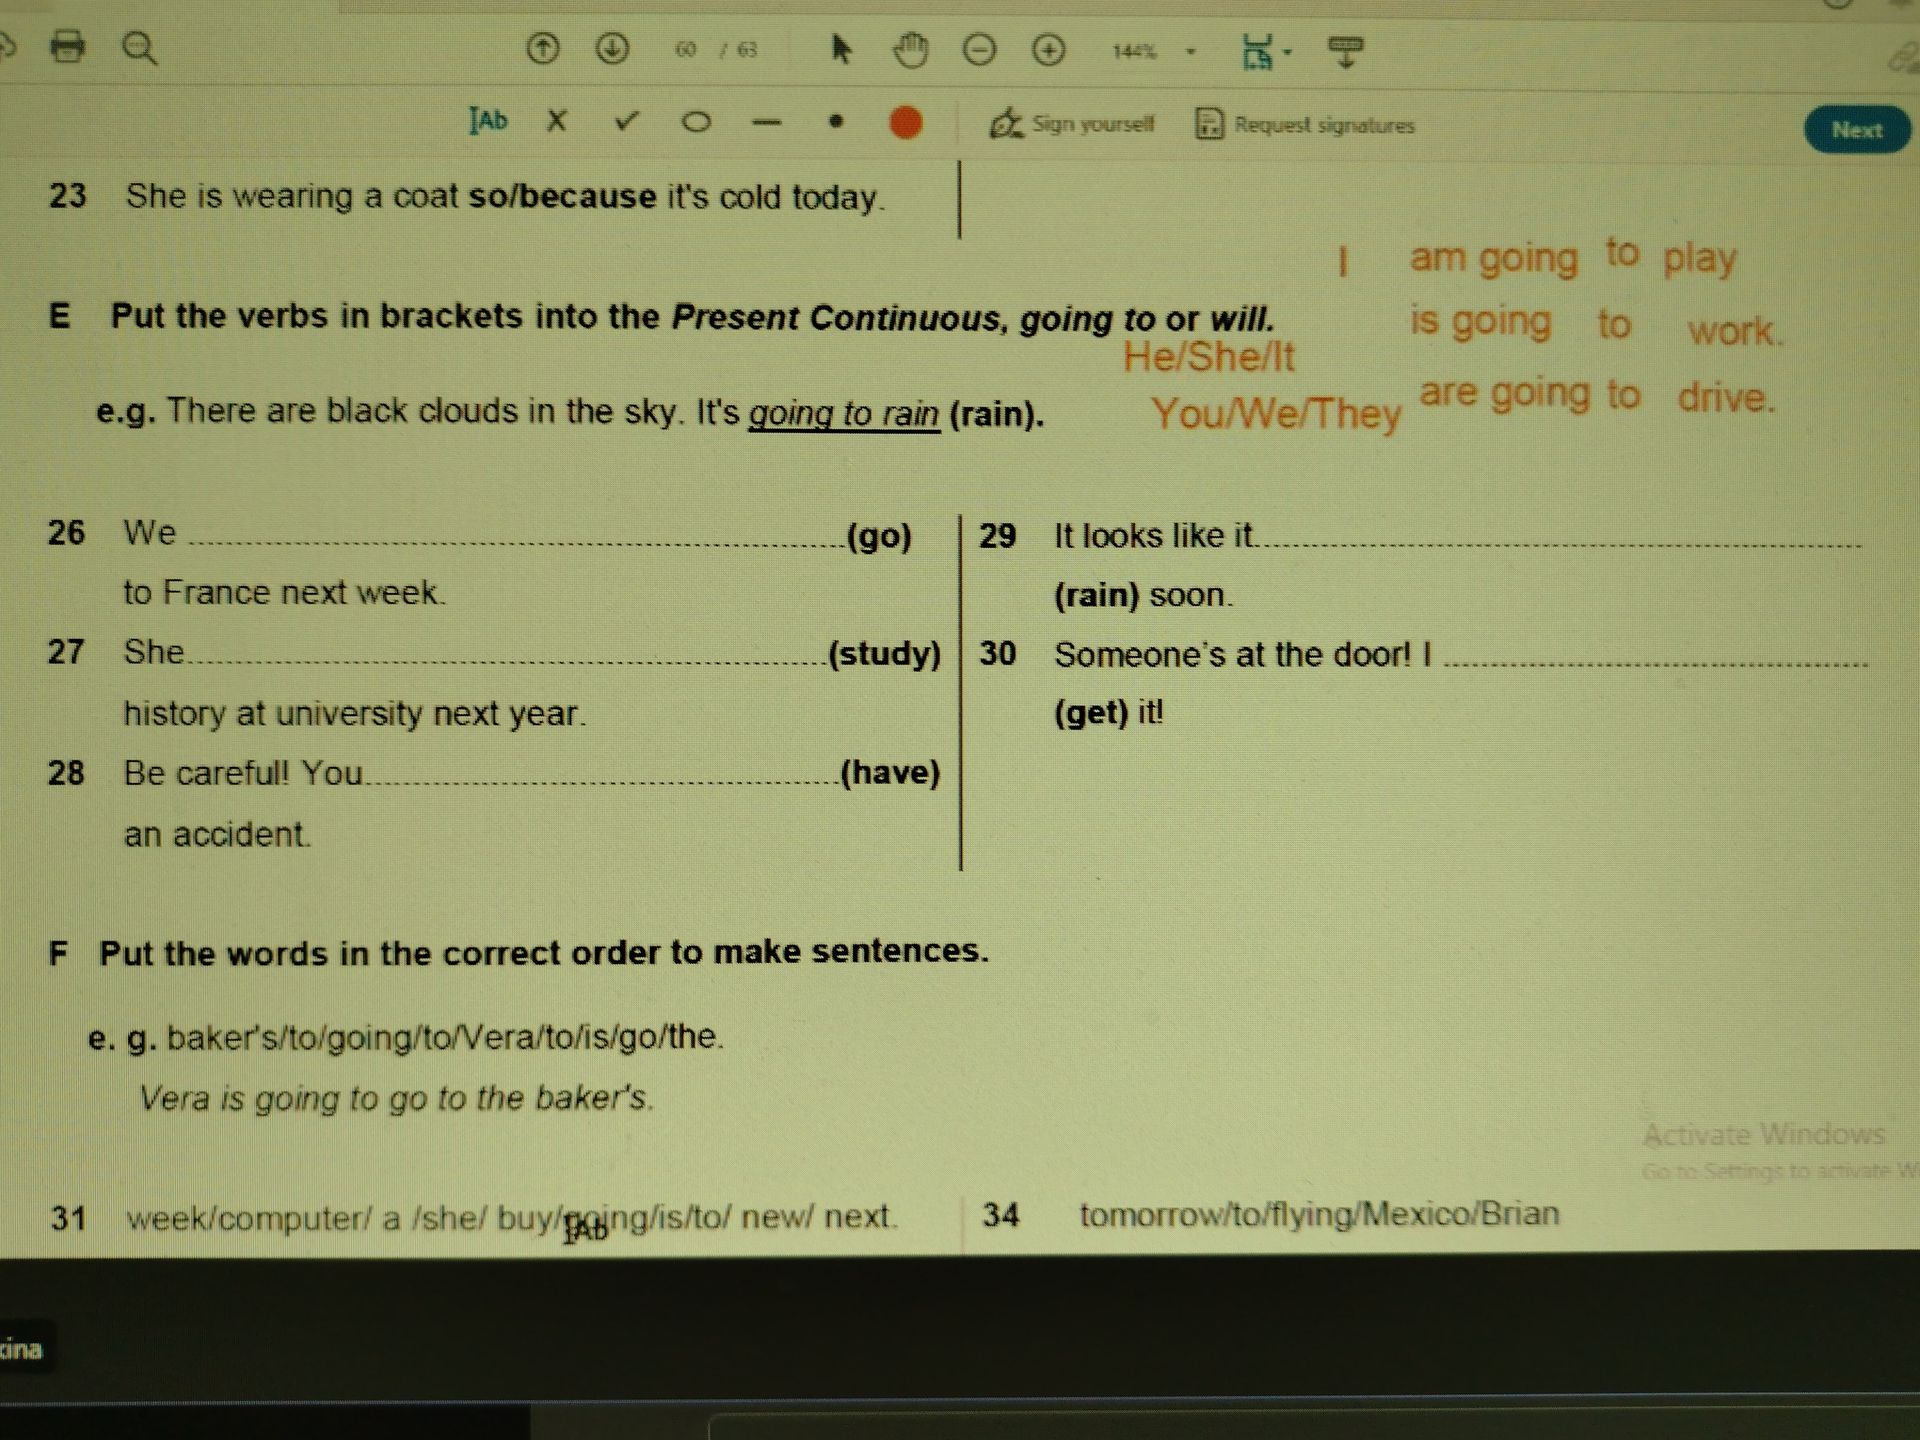Click the Next button
The image size is (1920, 1440).
[x=1857, y=130]
